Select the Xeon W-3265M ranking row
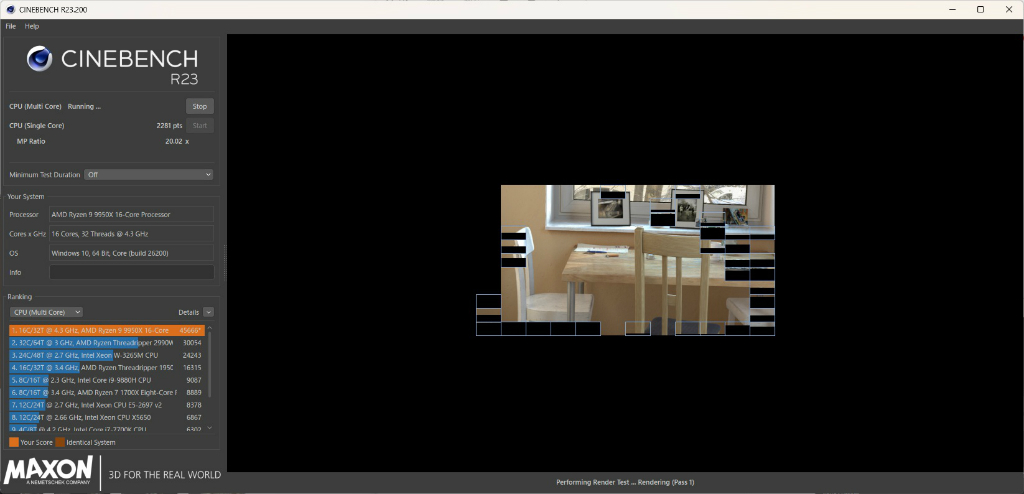 coord(107,355)
